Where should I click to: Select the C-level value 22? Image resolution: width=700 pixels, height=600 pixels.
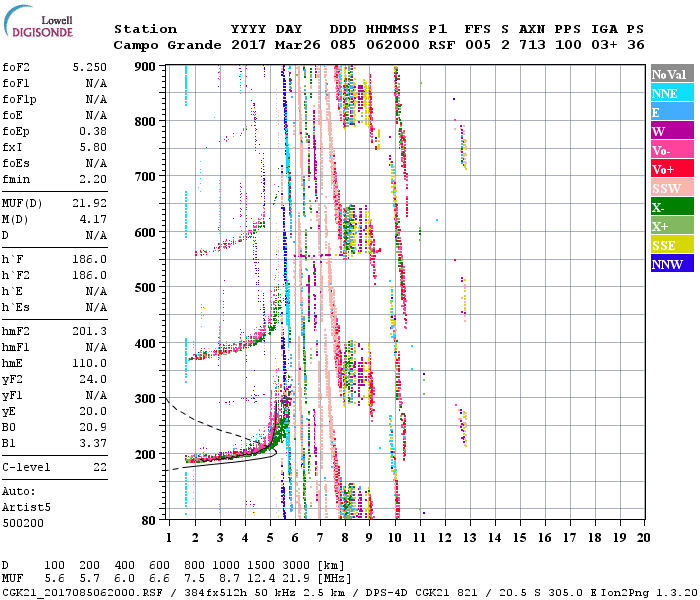point(100,467)
